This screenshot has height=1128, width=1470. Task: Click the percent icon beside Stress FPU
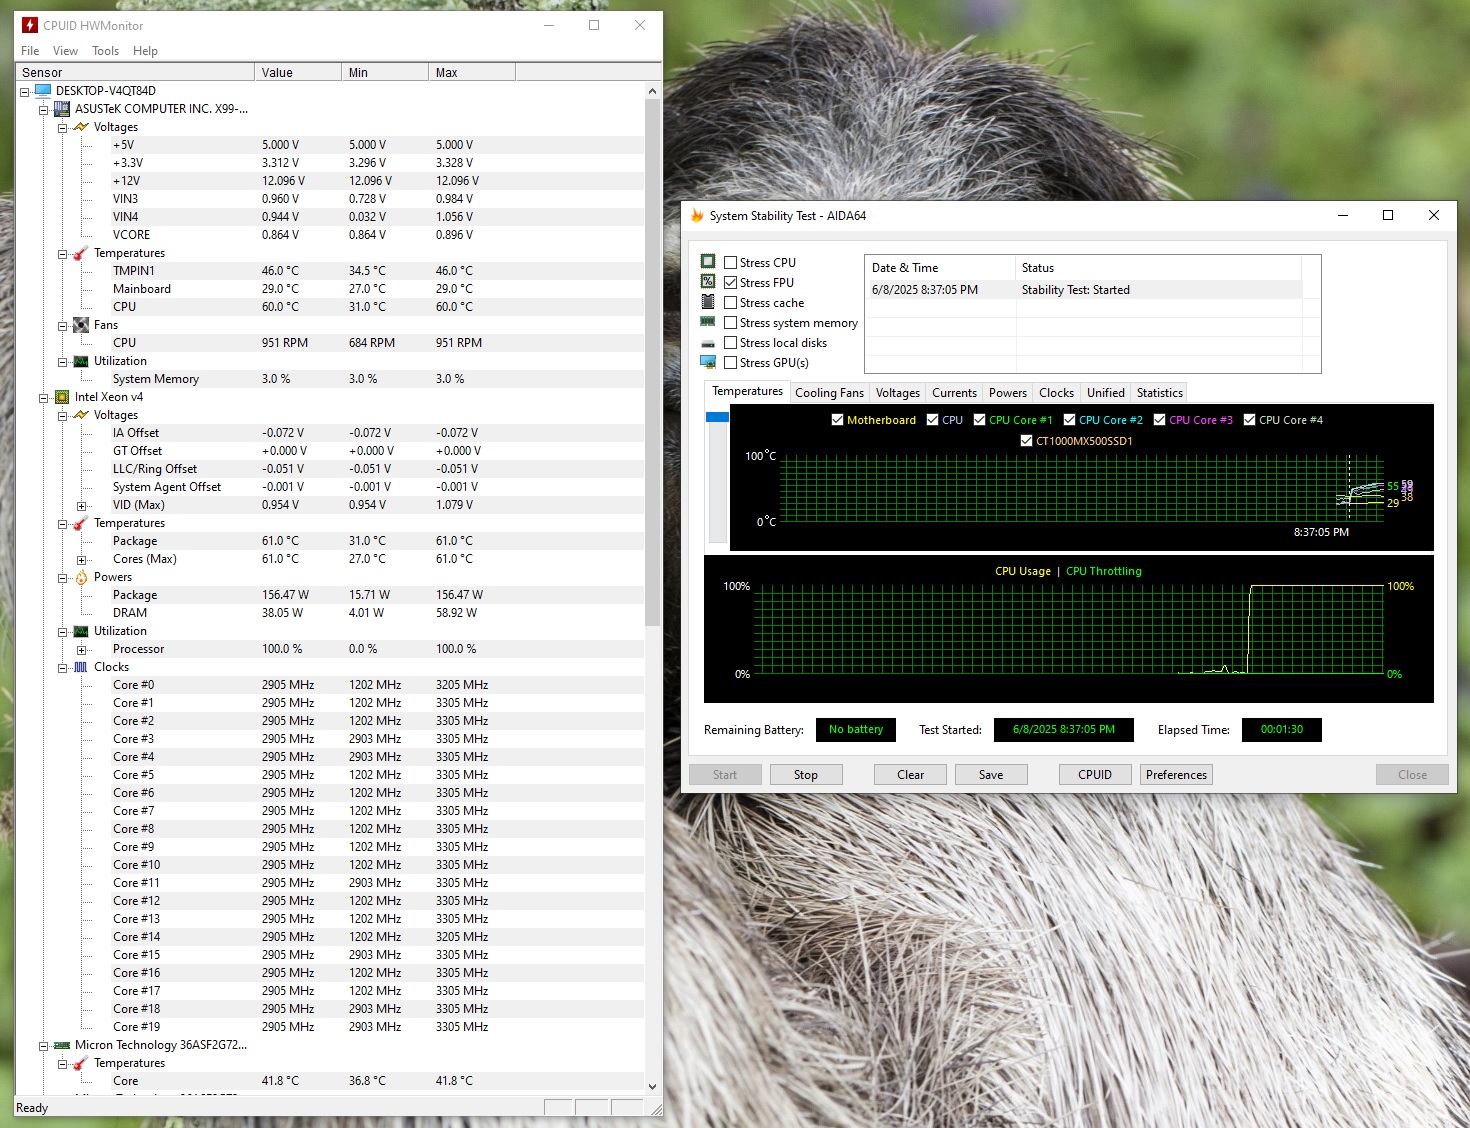708,282
